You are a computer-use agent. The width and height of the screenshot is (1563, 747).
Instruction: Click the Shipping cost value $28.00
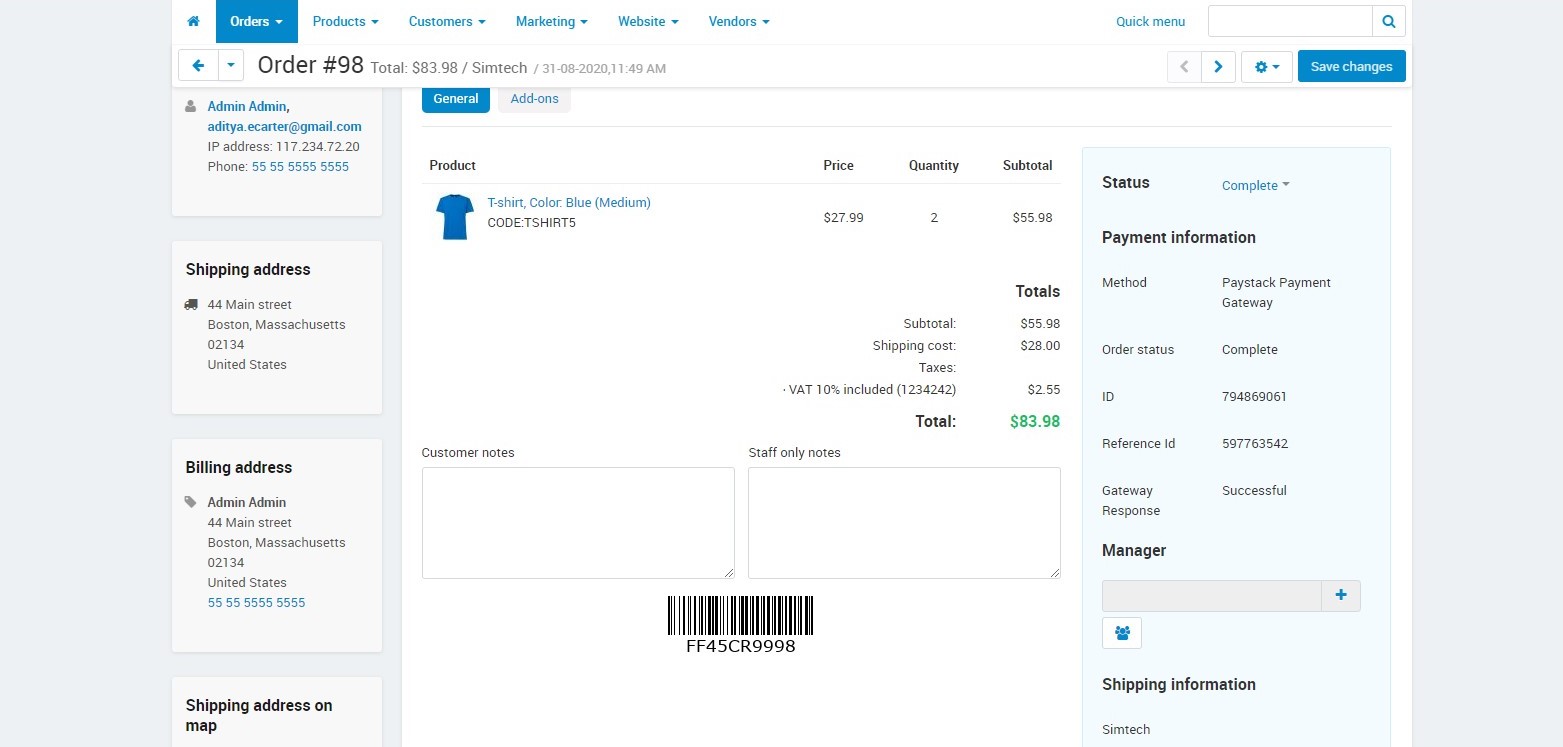point(1040,345)
